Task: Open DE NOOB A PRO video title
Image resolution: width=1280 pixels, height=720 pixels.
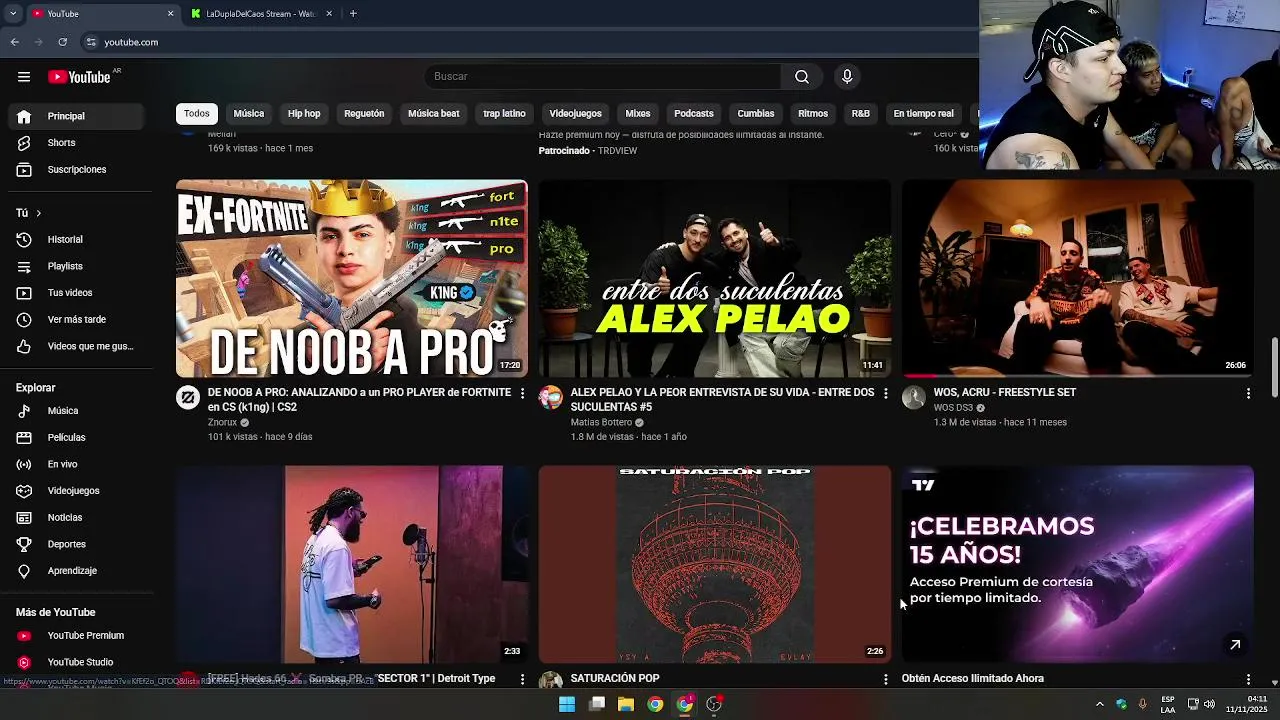Action: 357,400
